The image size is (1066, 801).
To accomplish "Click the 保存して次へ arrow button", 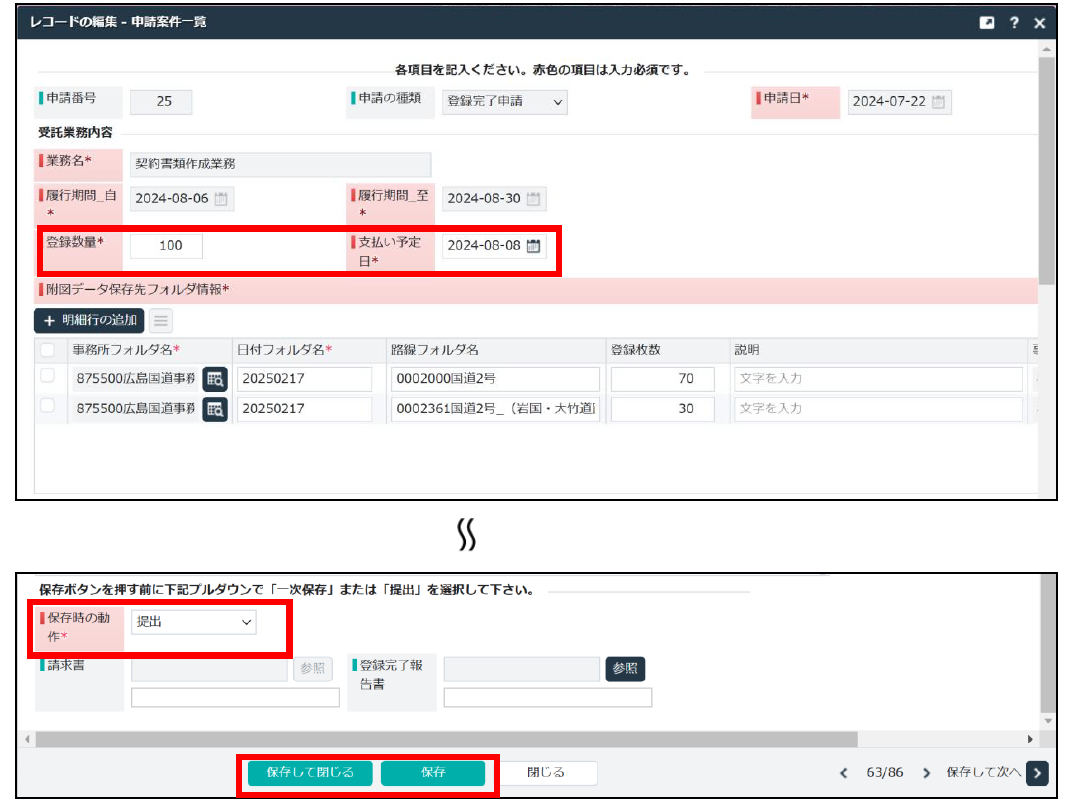I will [x=1038, y=773].
